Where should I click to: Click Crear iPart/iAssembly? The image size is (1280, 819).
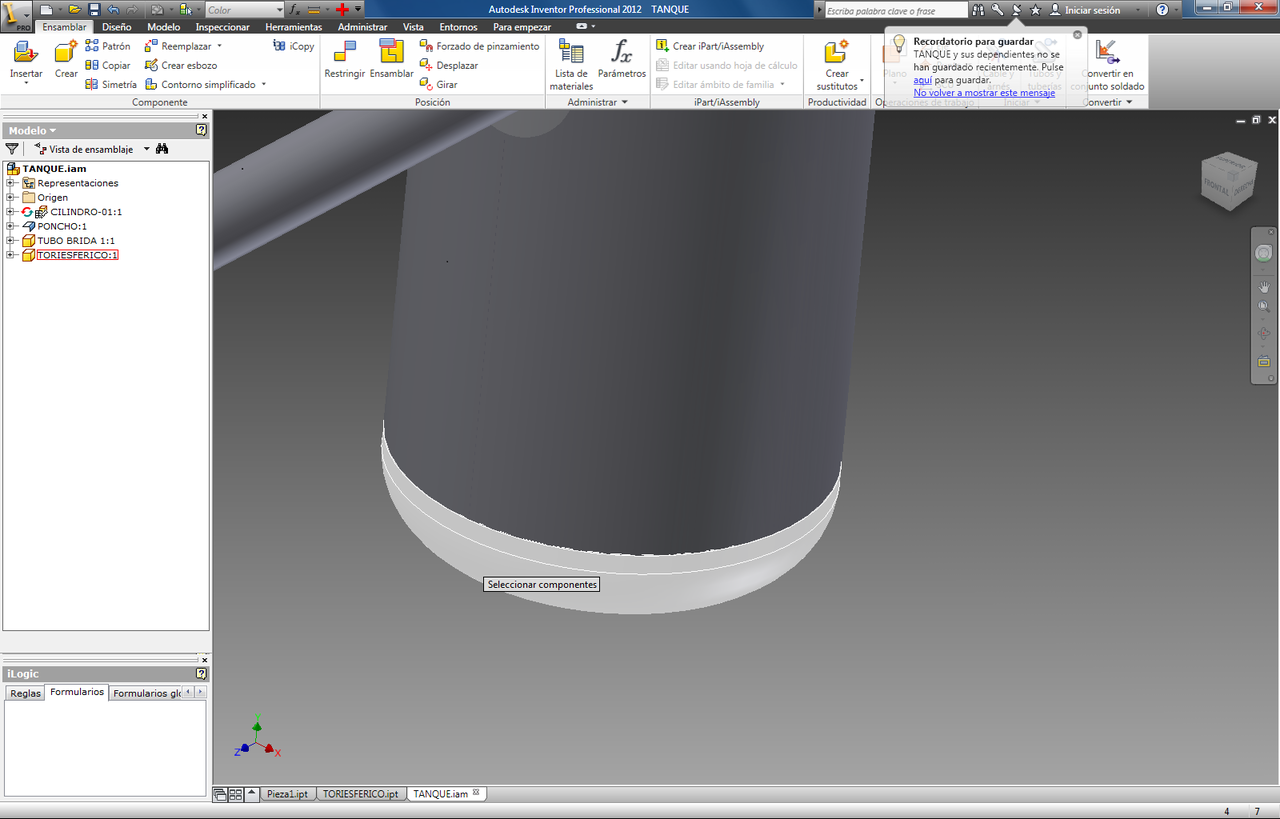pyautogui.click(x=710, y=46)
